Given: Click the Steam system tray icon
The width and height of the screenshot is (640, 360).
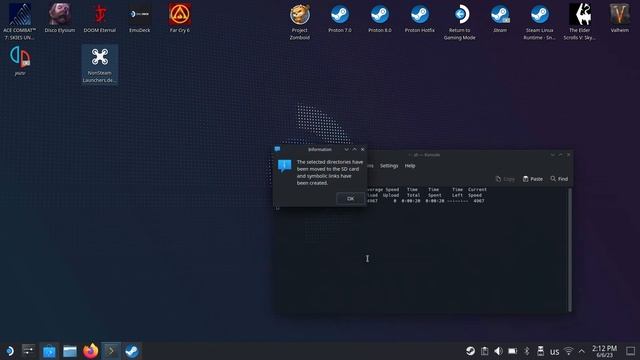Looking at the screenshot, I should (470, 351).
